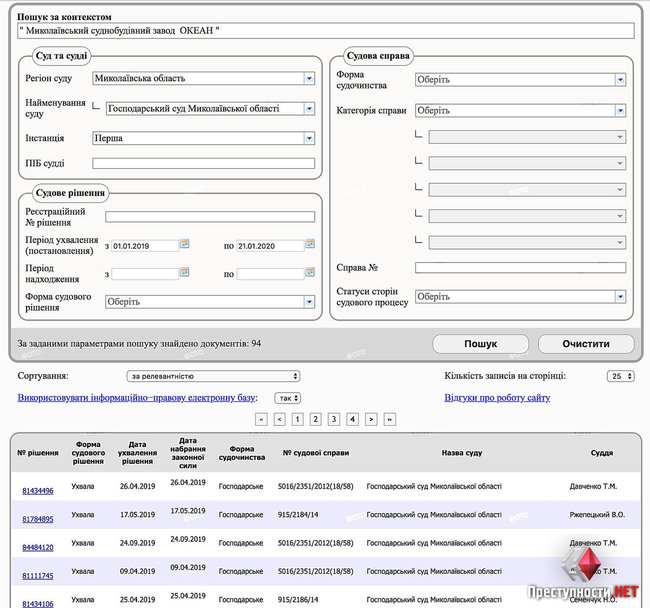Screen dimensions: 650x608
Task: Click the Пошук button
Action: 480,344
